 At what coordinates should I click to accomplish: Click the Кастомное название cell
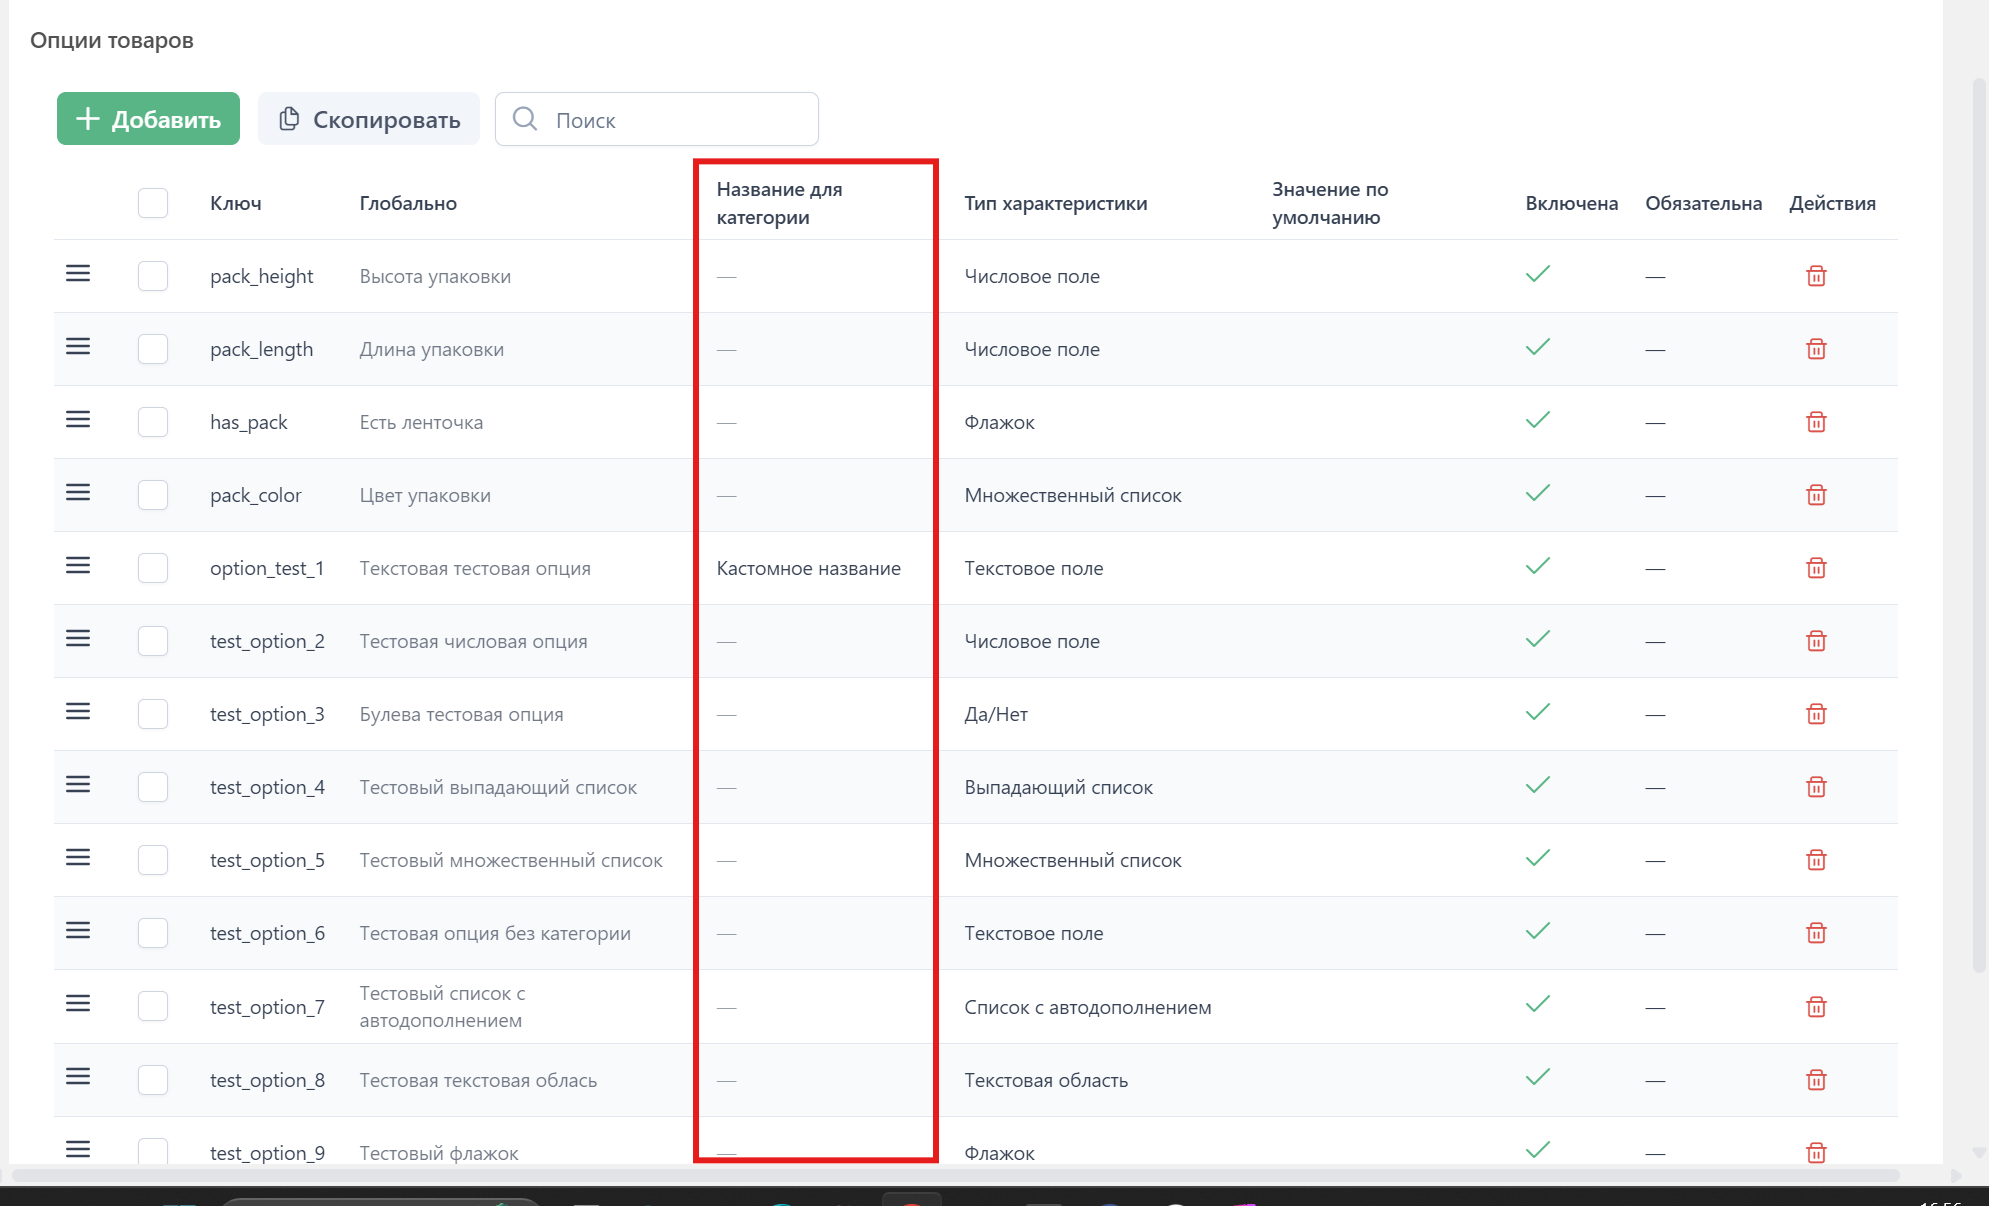pyautogui.click(x=808, y=568)
